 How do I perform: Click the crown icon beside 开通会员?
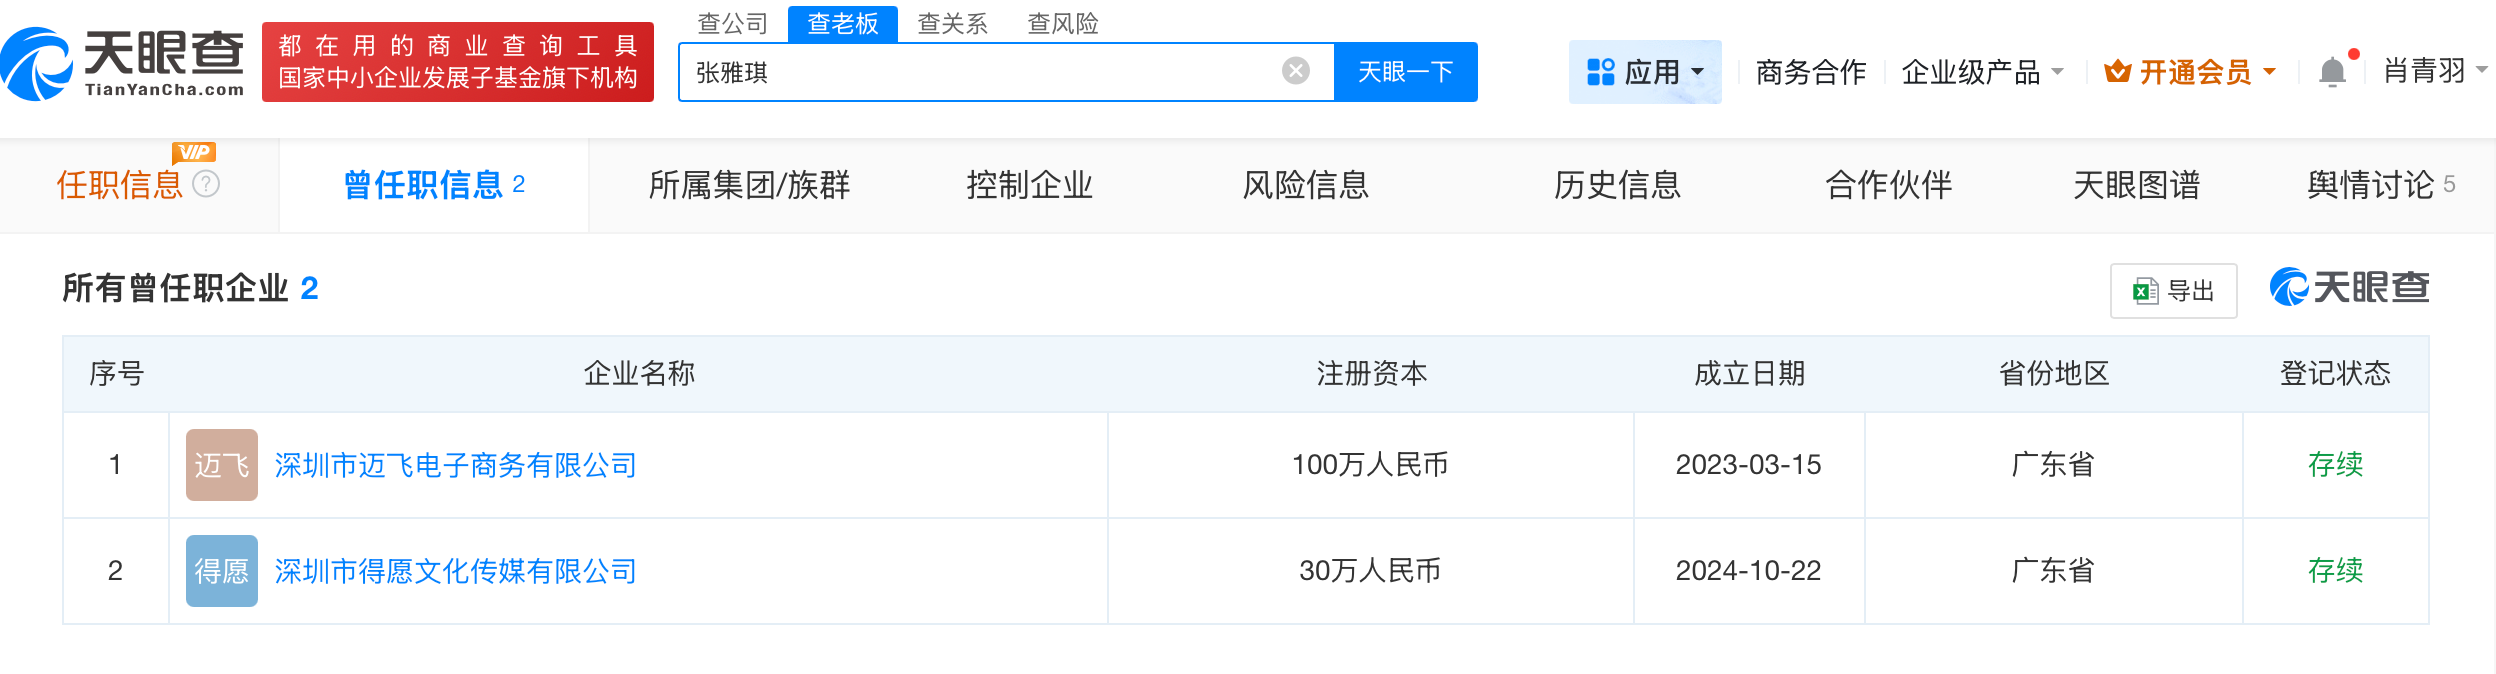(x=2117, y=71)
